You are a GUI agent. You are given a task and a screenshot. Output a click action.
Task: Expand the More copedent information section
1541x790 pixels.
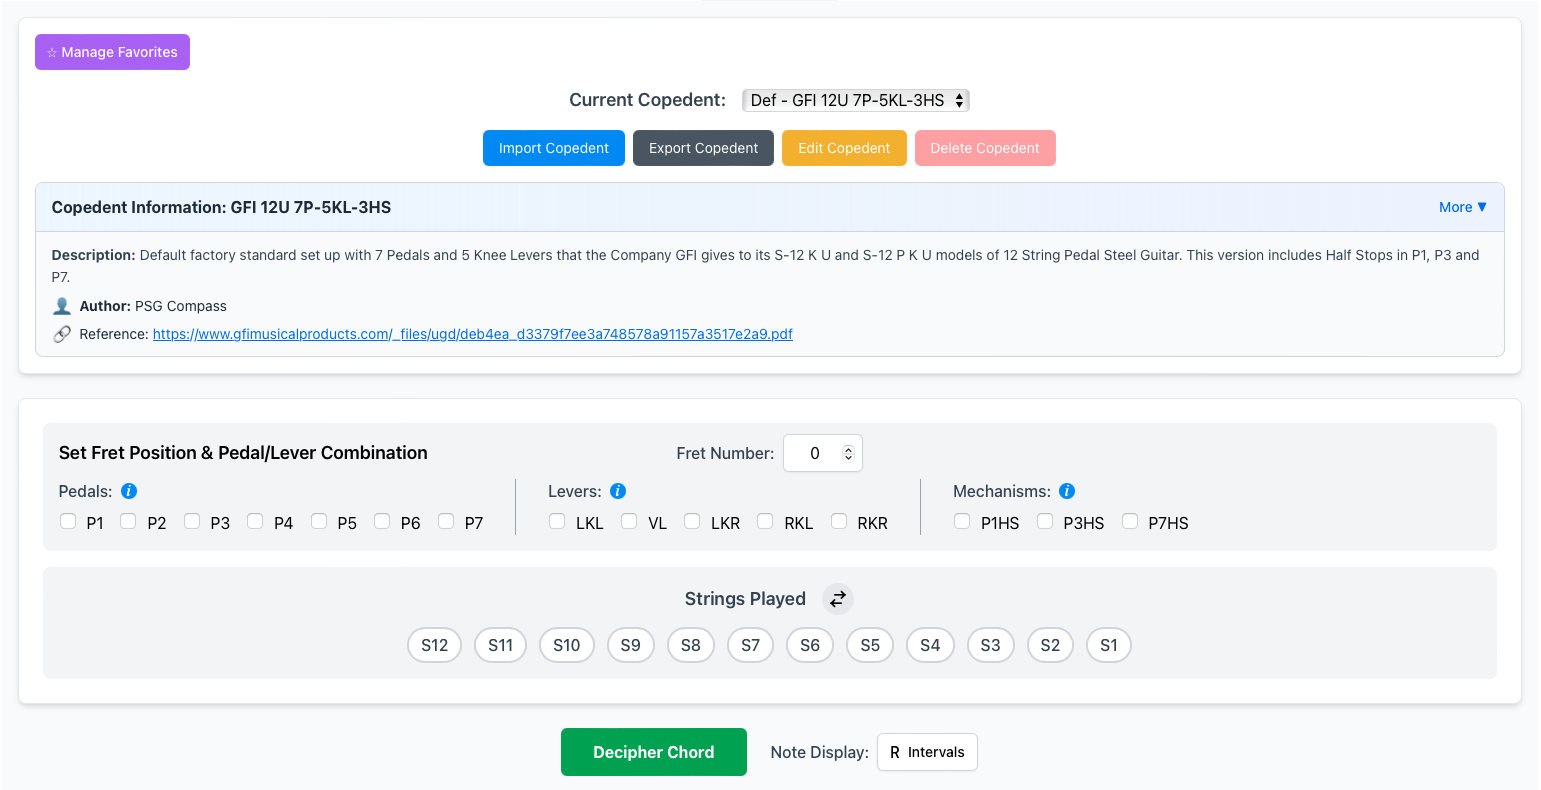tap(1462, 207)
